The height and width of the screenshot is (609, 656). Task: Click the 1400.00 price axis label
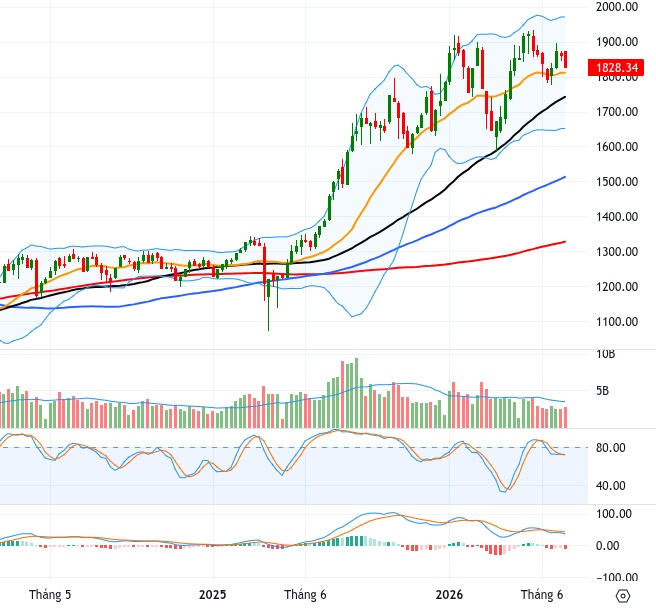pos(617,217)
